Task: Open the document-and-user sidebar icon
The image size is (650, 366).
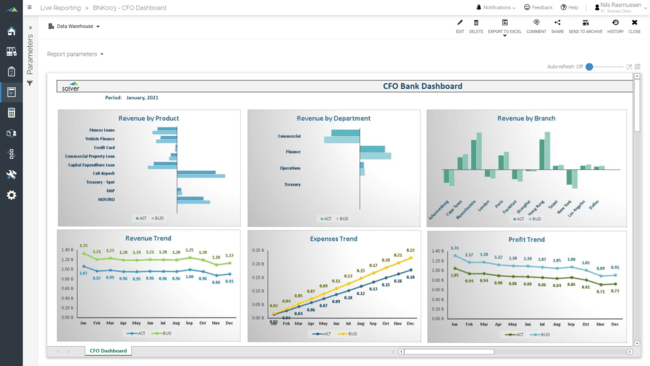Action: click(x=11, y=133)
